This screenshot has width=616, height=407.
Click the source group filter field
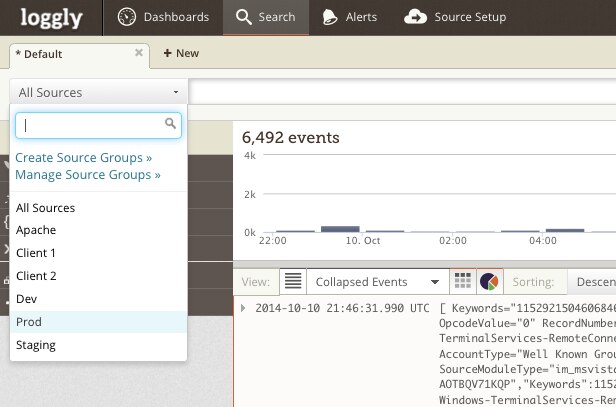pyautogui.click(x=90, y=125)
